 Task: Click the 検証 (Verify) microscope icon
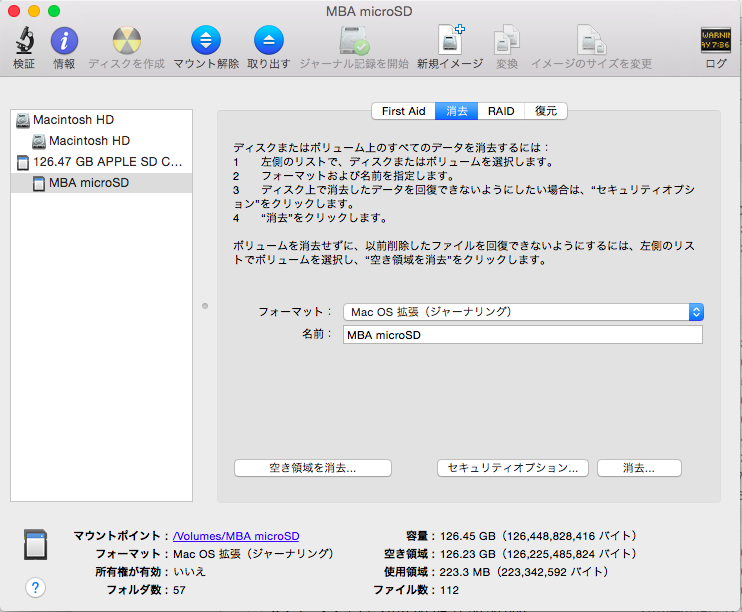(x=24, y=40)
